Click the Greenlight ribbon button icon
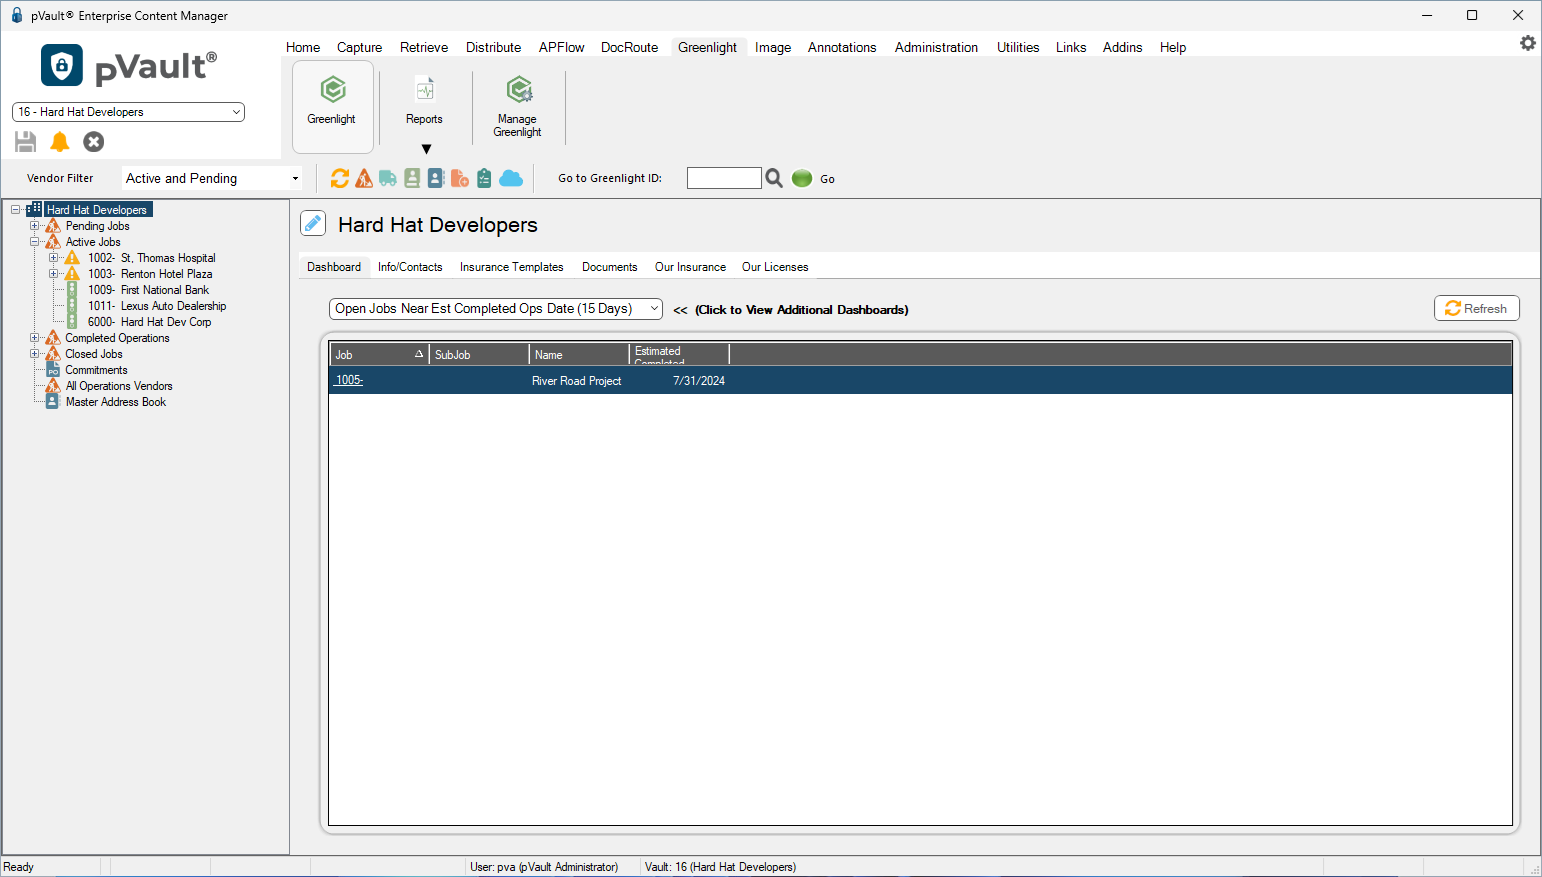Viewport: 1542px width, 877px height. pos(332,90)
